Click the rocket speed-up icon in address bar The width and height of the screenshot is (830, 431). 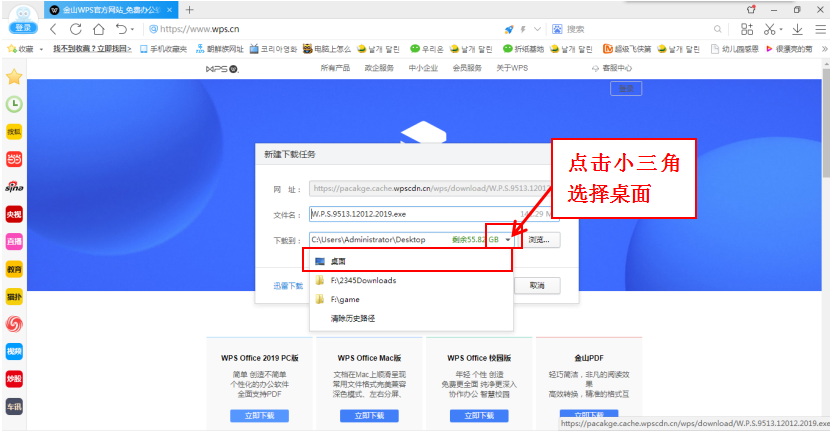tap(509, 29)
